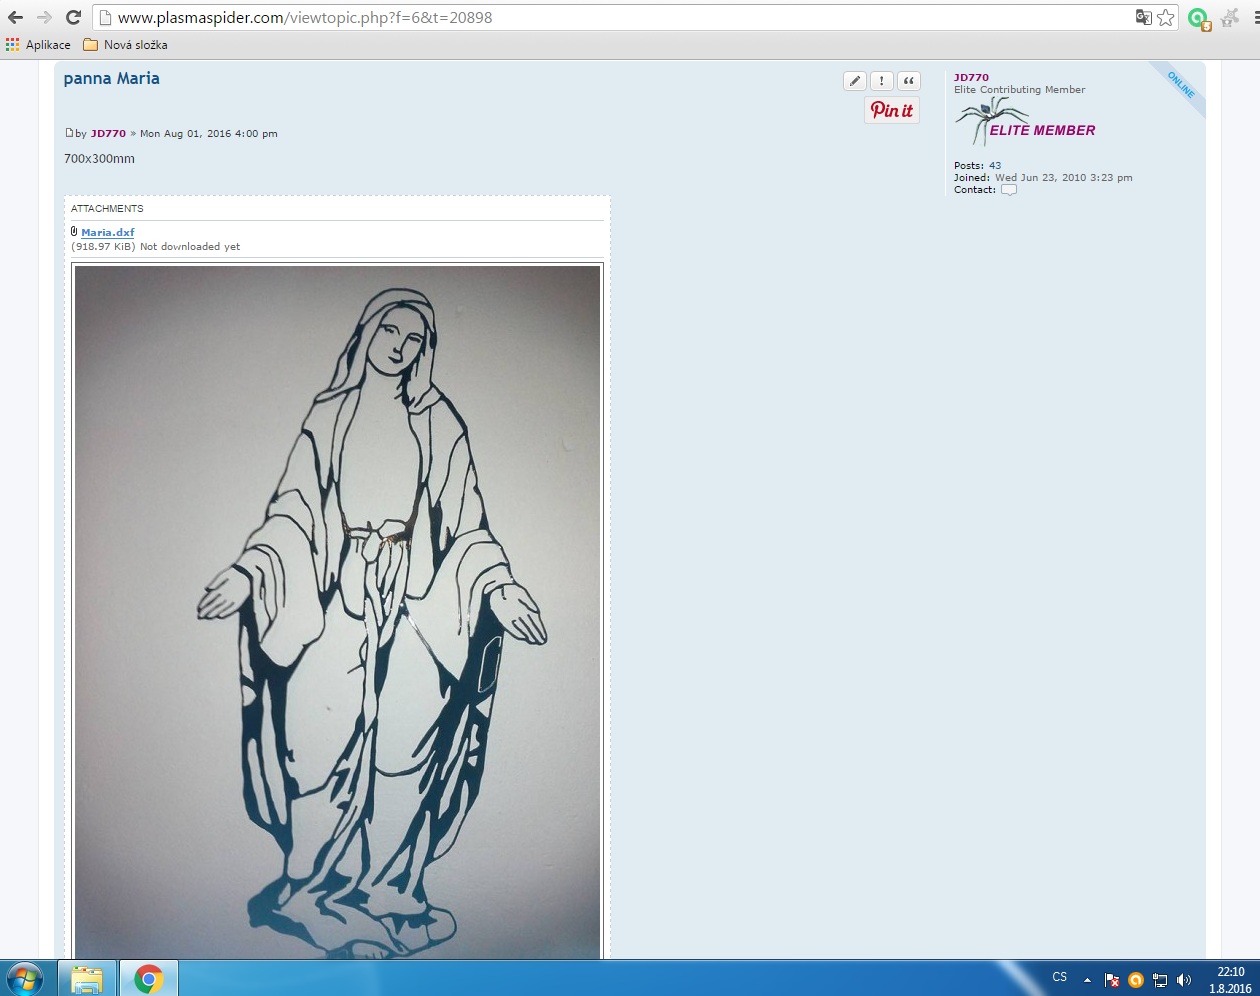Reload the page in Chrome
1260x996 pixels.
[73, 17]
